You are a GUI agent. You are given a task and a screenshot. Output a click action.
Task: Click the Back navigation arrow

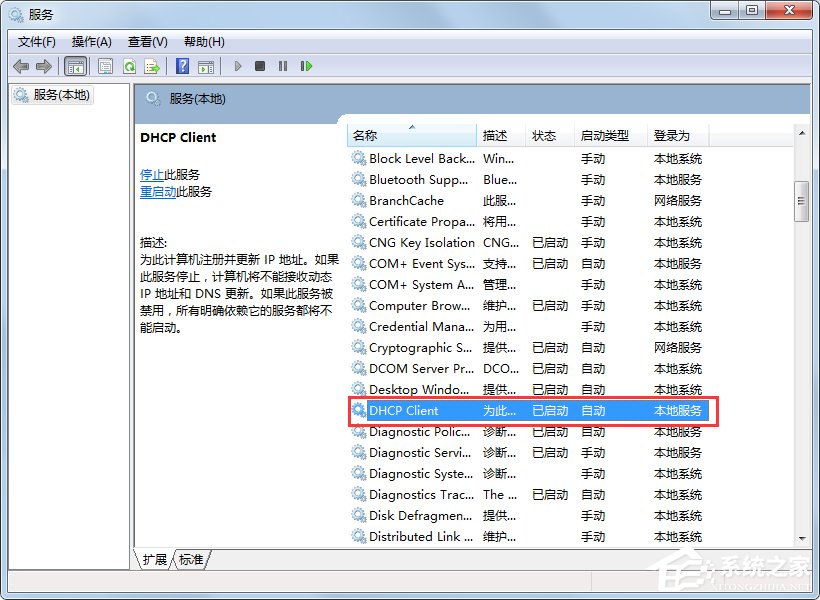click(x=21, y=66)
